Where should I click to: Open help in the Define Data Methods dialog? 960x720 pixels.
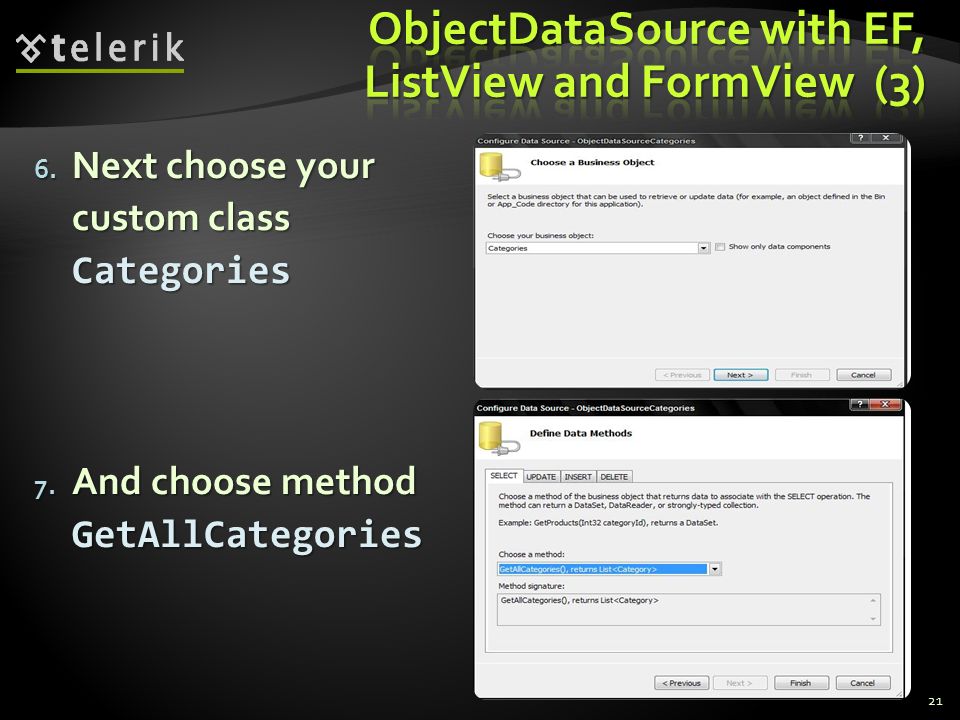pyautogui.click(x=859, y=404)
